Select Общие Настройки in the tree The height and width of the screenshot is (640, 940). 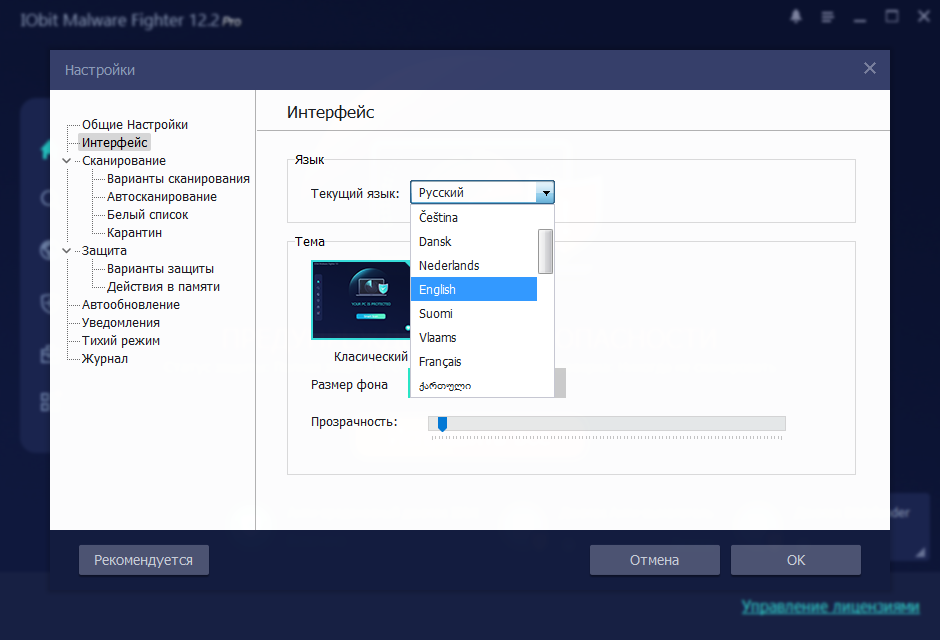point(135,125)
